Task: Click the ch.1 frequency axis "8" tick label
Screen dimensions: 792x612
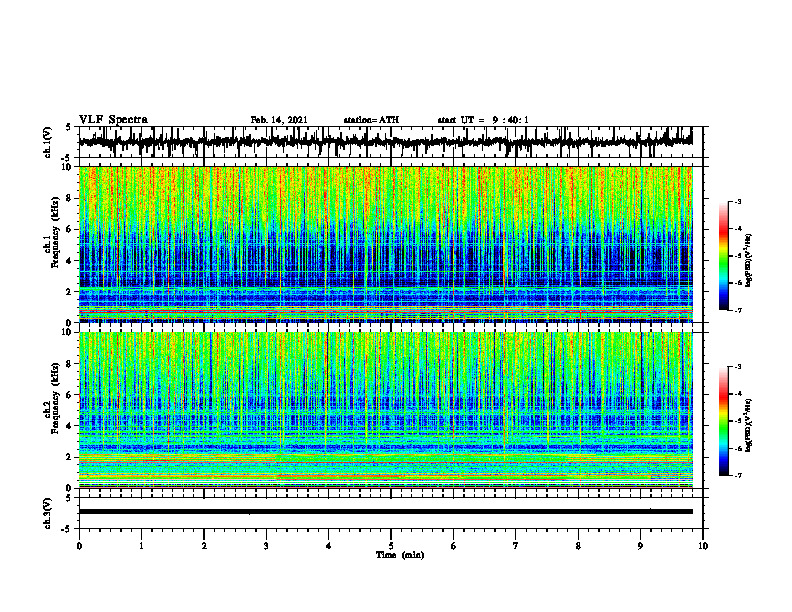Action: tap(69, 198)
